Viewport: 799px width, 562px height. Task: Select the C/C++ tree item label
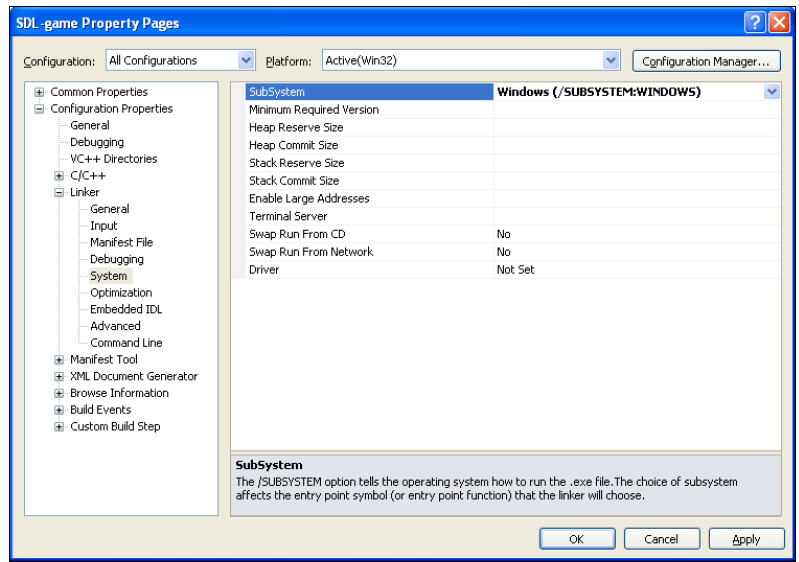click(88, 176)
